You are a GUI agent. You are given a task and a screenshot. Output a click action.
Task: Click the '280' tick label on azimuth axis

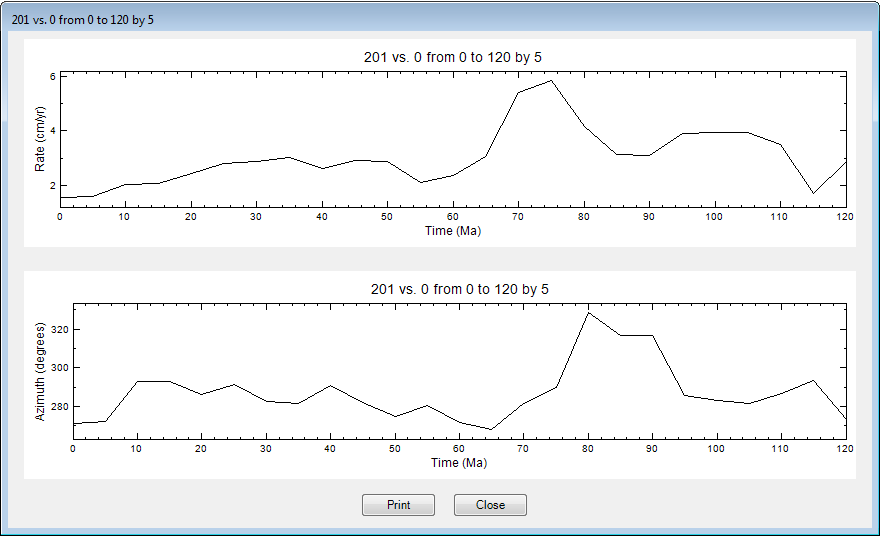[59, 406]
